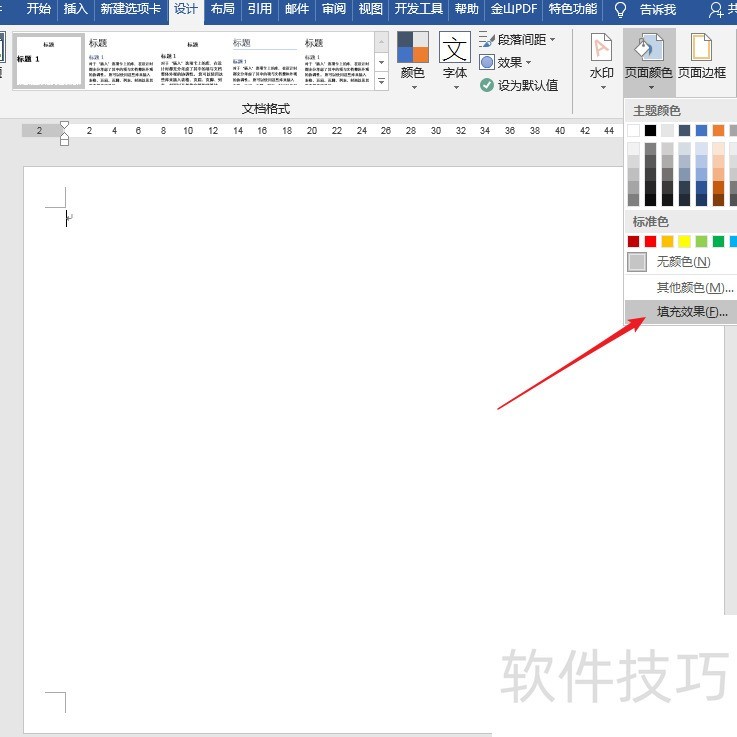Click the Tell Me lightbulb icon
Viewport: 737px width, 737px height.
click(x=620, y=10)
